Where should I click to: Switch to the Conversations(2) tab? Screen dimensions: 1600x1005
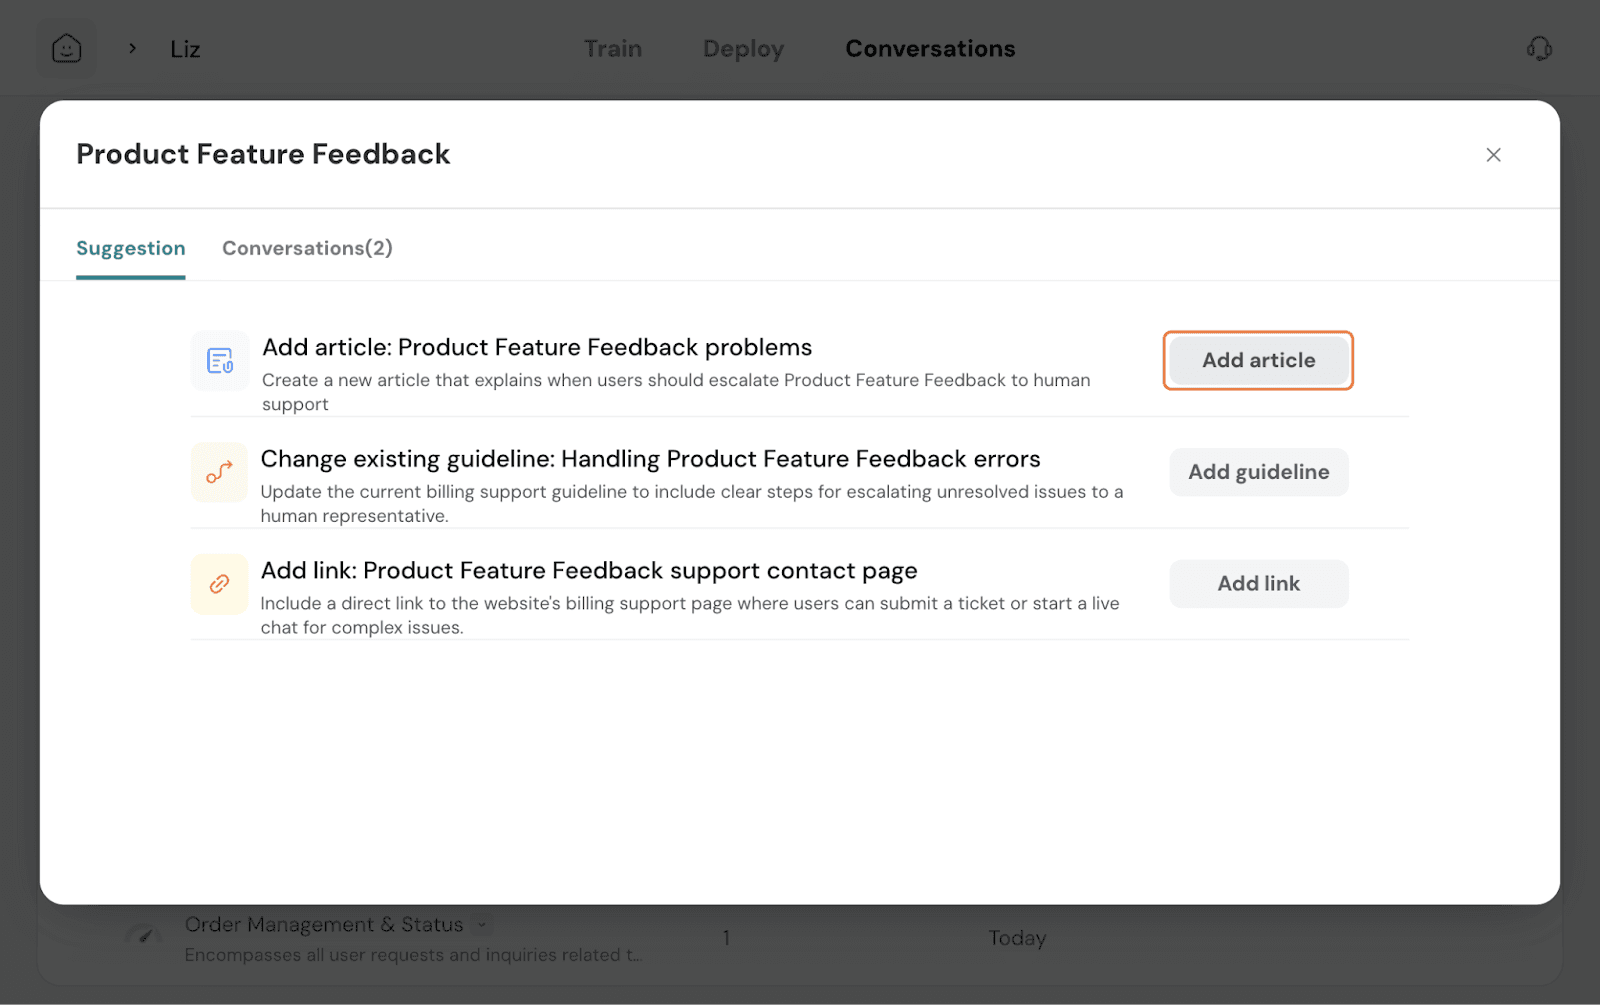(307, 248)
